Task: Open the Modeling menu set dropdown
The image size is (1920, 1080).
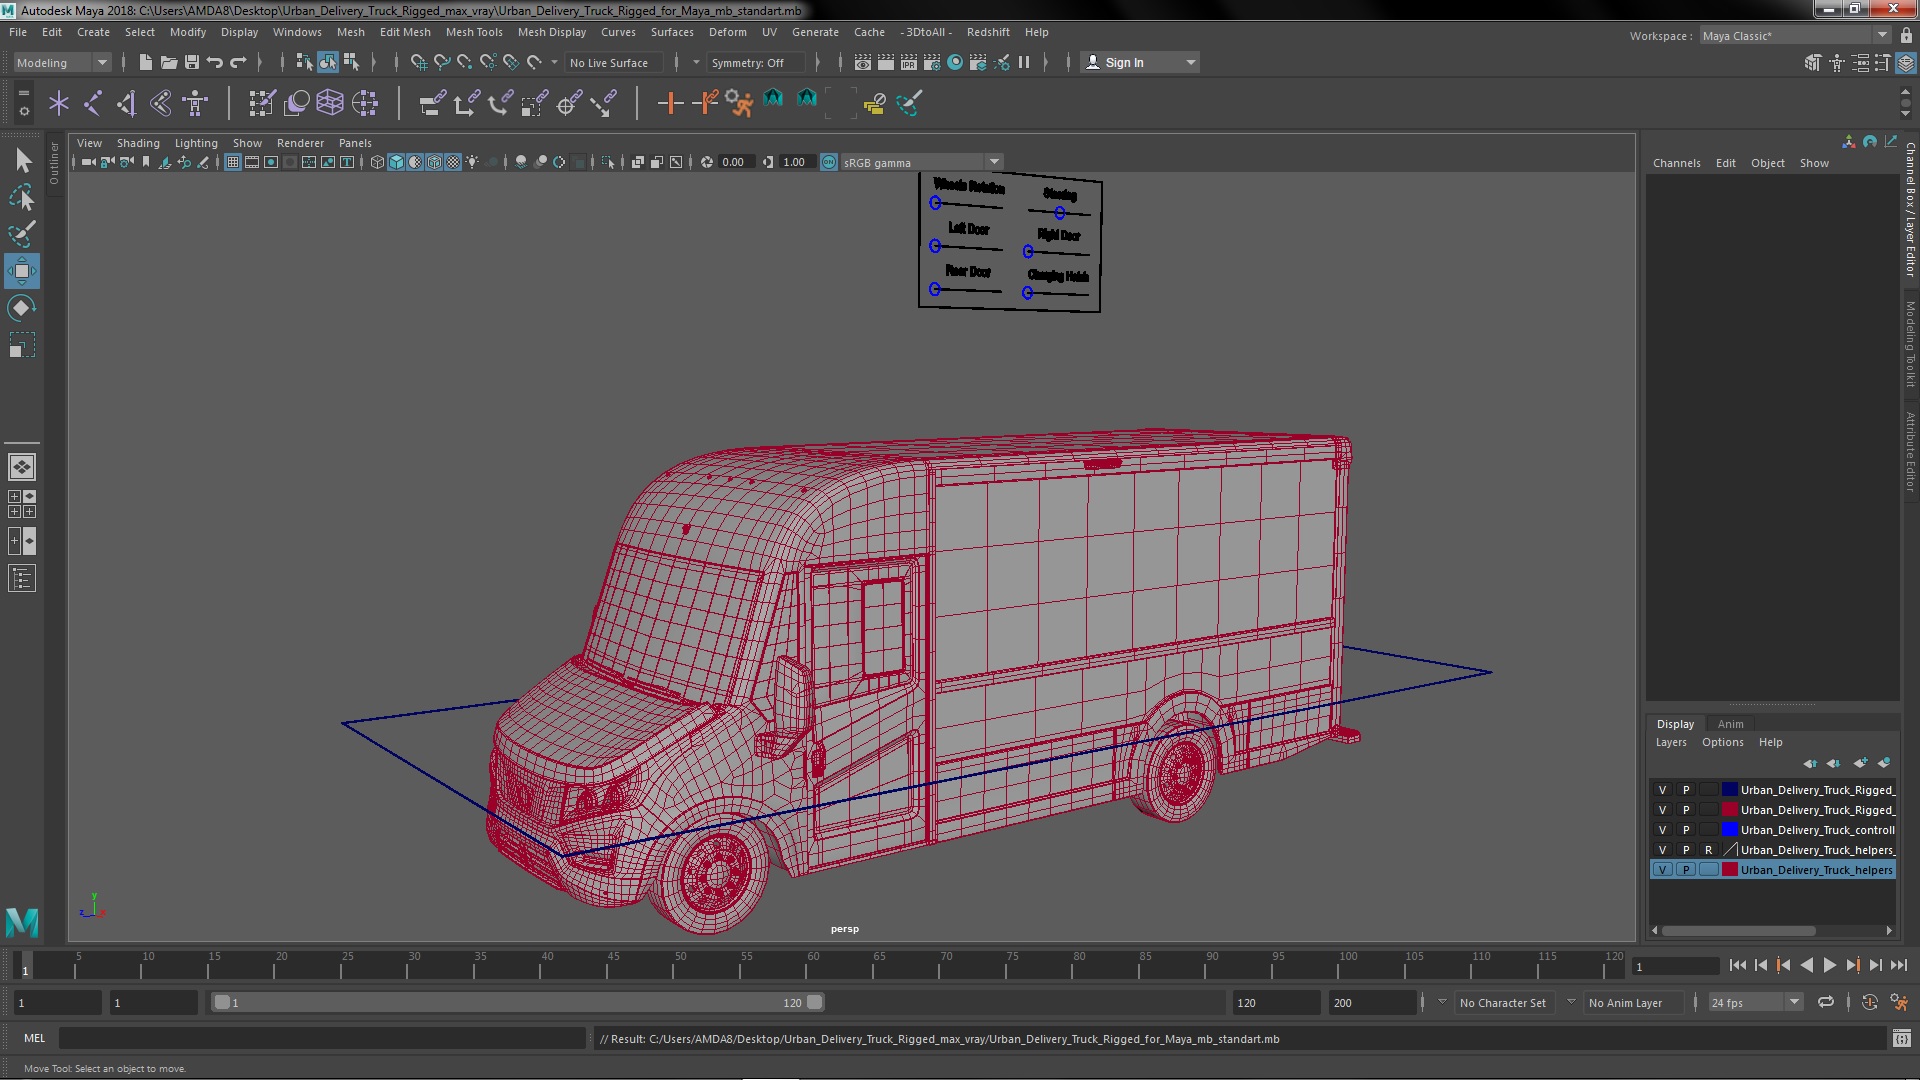Action: tap(61, 62)
